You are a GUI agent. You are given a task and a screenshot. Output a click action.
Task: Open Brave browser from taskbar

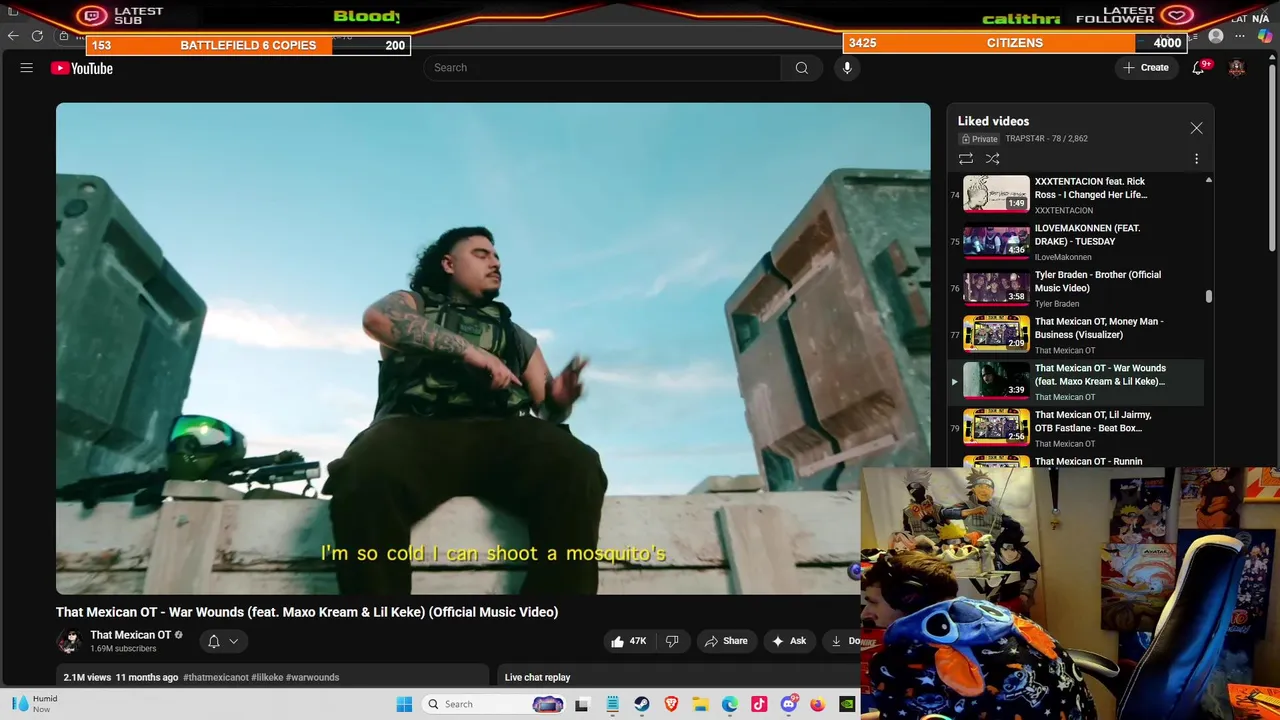(671, 704)
